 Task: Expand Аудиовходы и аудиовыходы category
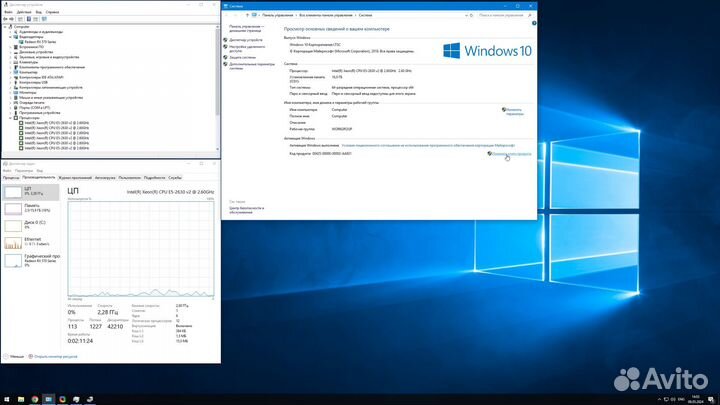point(11,32)
